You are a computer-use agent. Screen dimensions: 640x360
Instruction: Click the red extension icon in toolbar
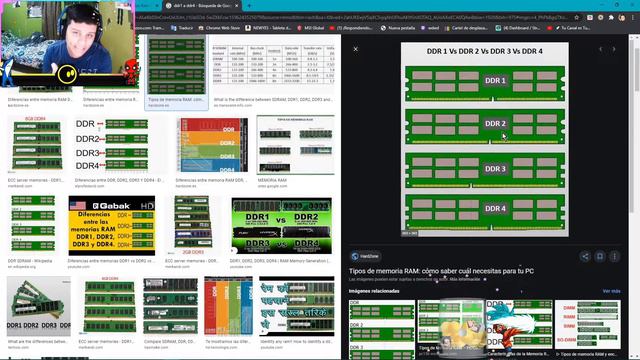590,18
